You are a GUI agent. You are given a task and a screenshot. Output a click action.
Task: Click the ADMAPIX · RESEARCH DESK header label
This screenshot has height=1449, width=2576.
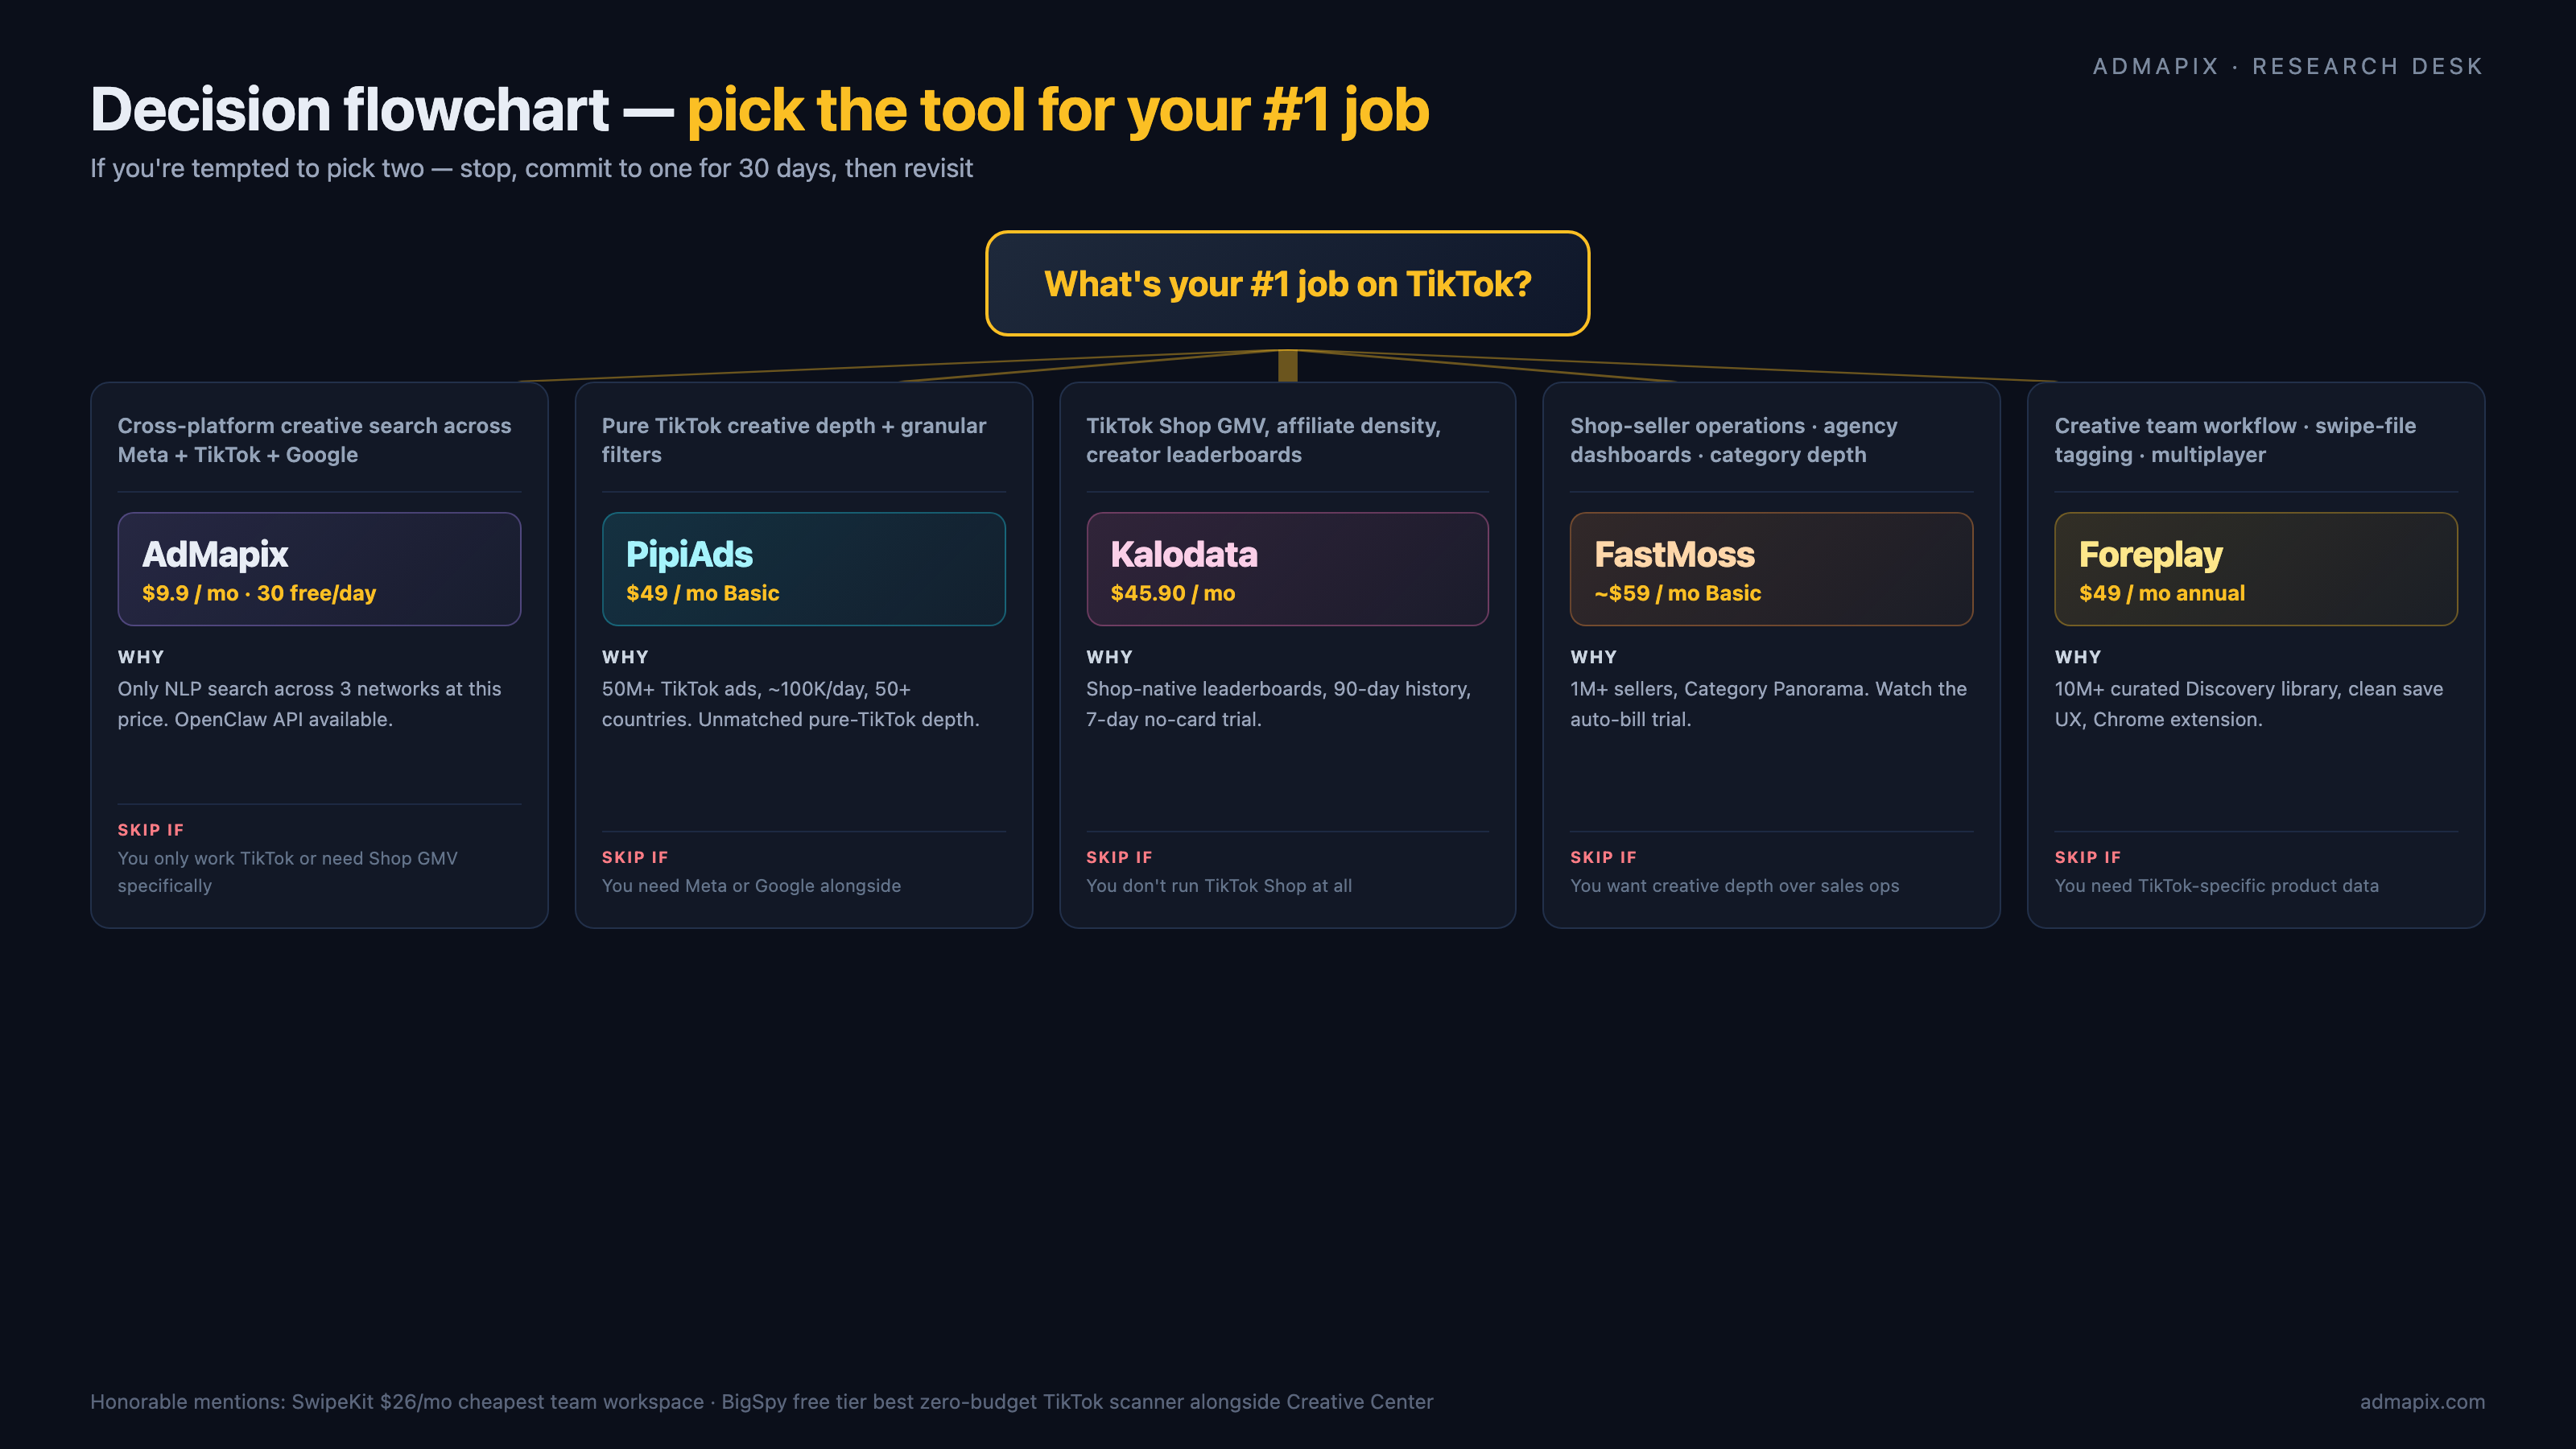pyautogui.click(x=2287, y=67)
